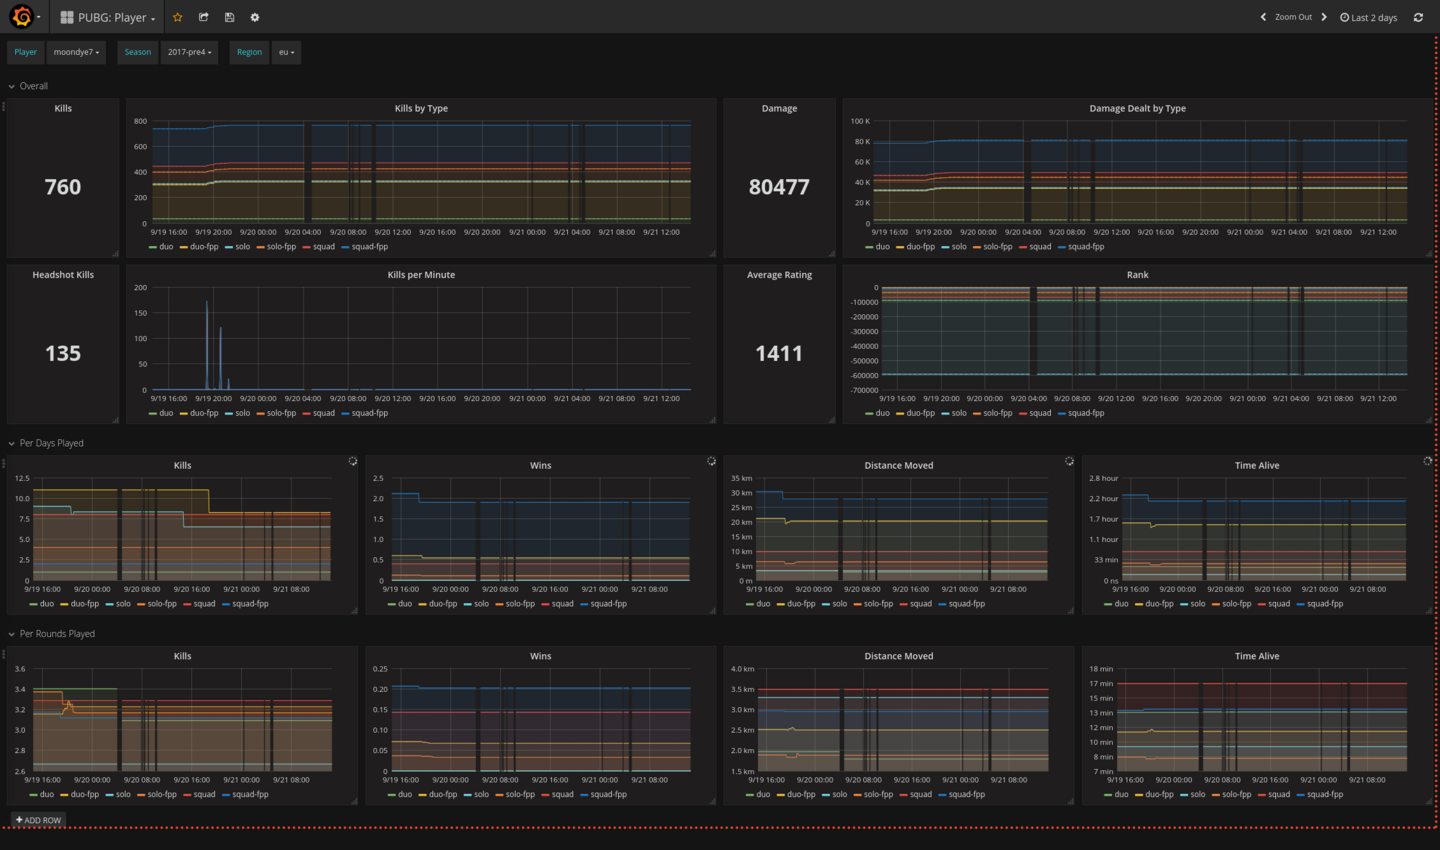Click the Player variable label
The width and height of the screenshot is (1440, 850).
pos(26,52)
